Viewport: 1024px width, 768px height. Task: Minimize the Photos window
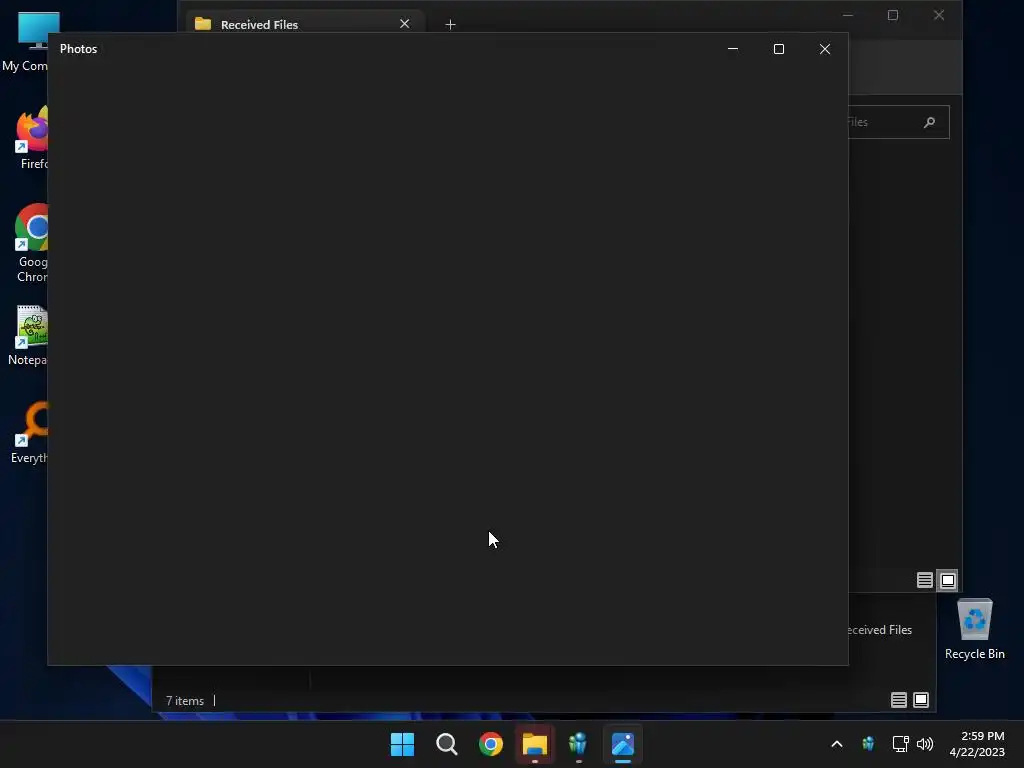[x=733, y=49]
